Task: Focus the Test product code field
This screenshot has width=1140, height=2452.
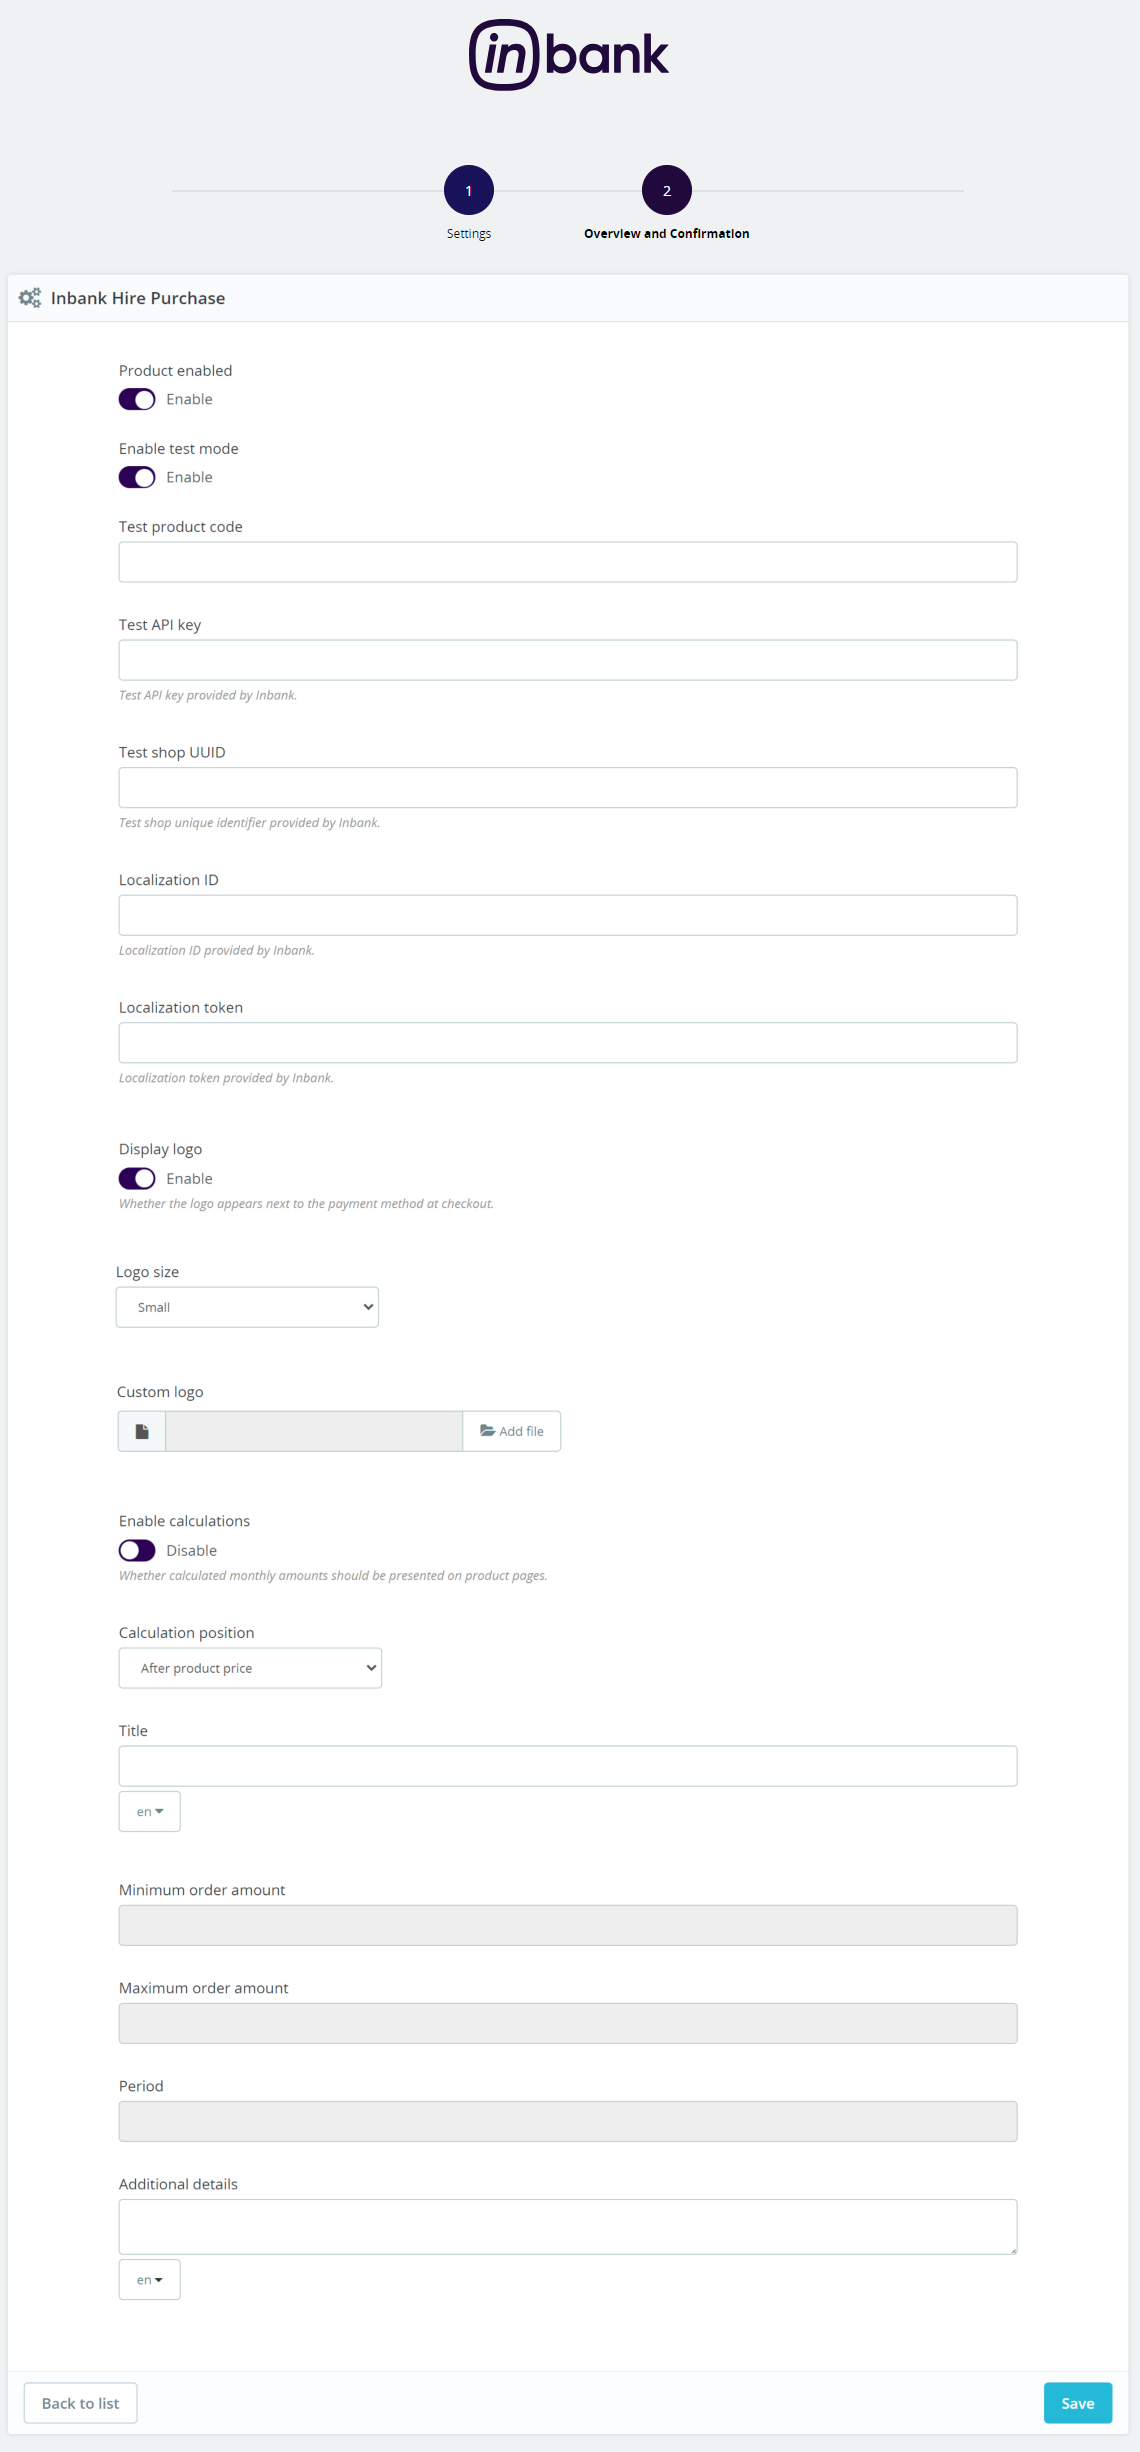Action: click(x=567, y=562)
